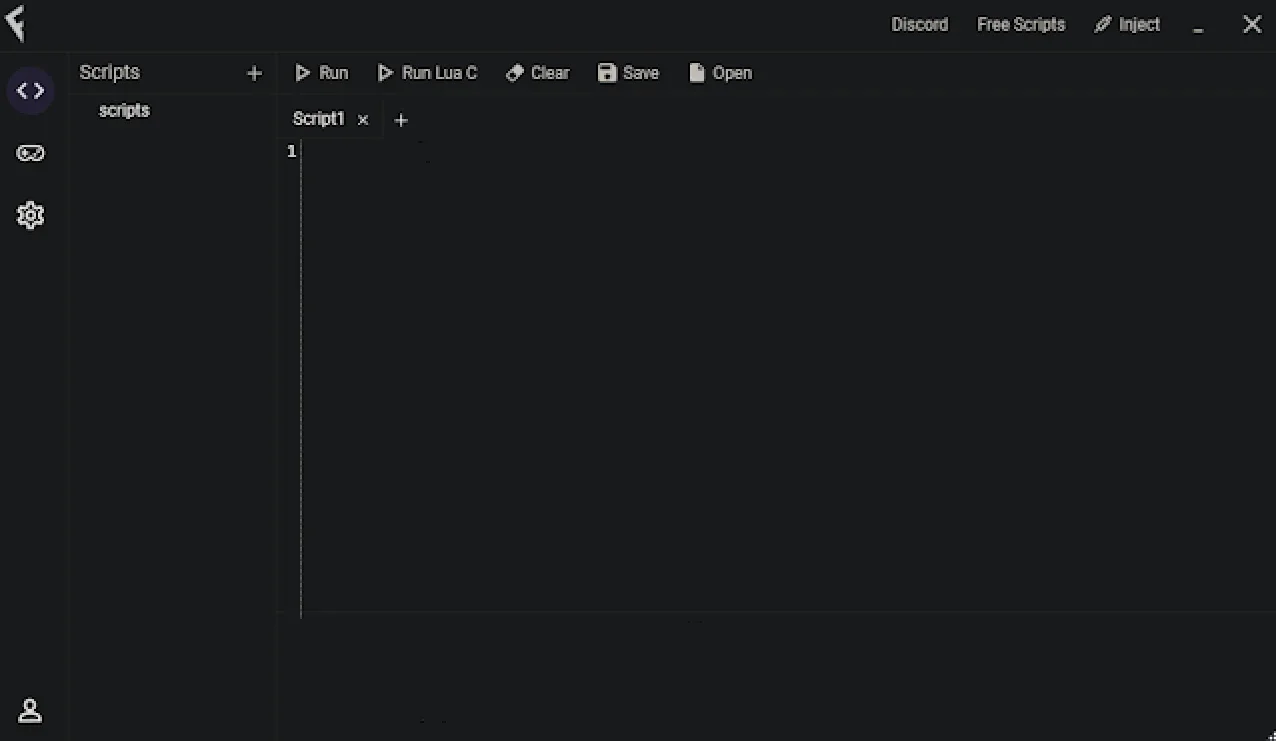Click the app logo in the top corner
Image resolution: width=1276 pixels, height=741 pixels.
15,24
